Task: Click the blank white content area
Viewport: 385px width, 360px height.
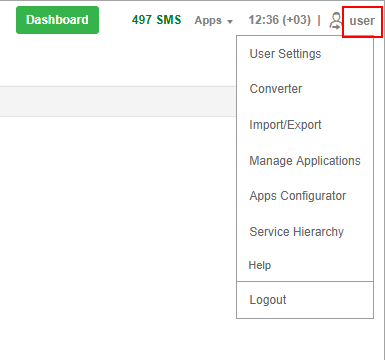Action: click(118, 233)
